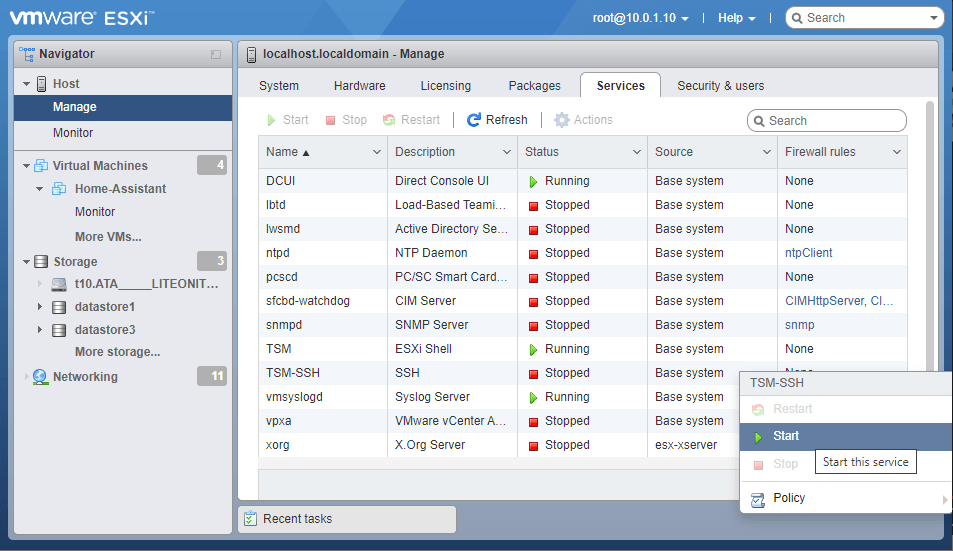
Task: Switch to the Licensing tab
Action: pos(446,86)
